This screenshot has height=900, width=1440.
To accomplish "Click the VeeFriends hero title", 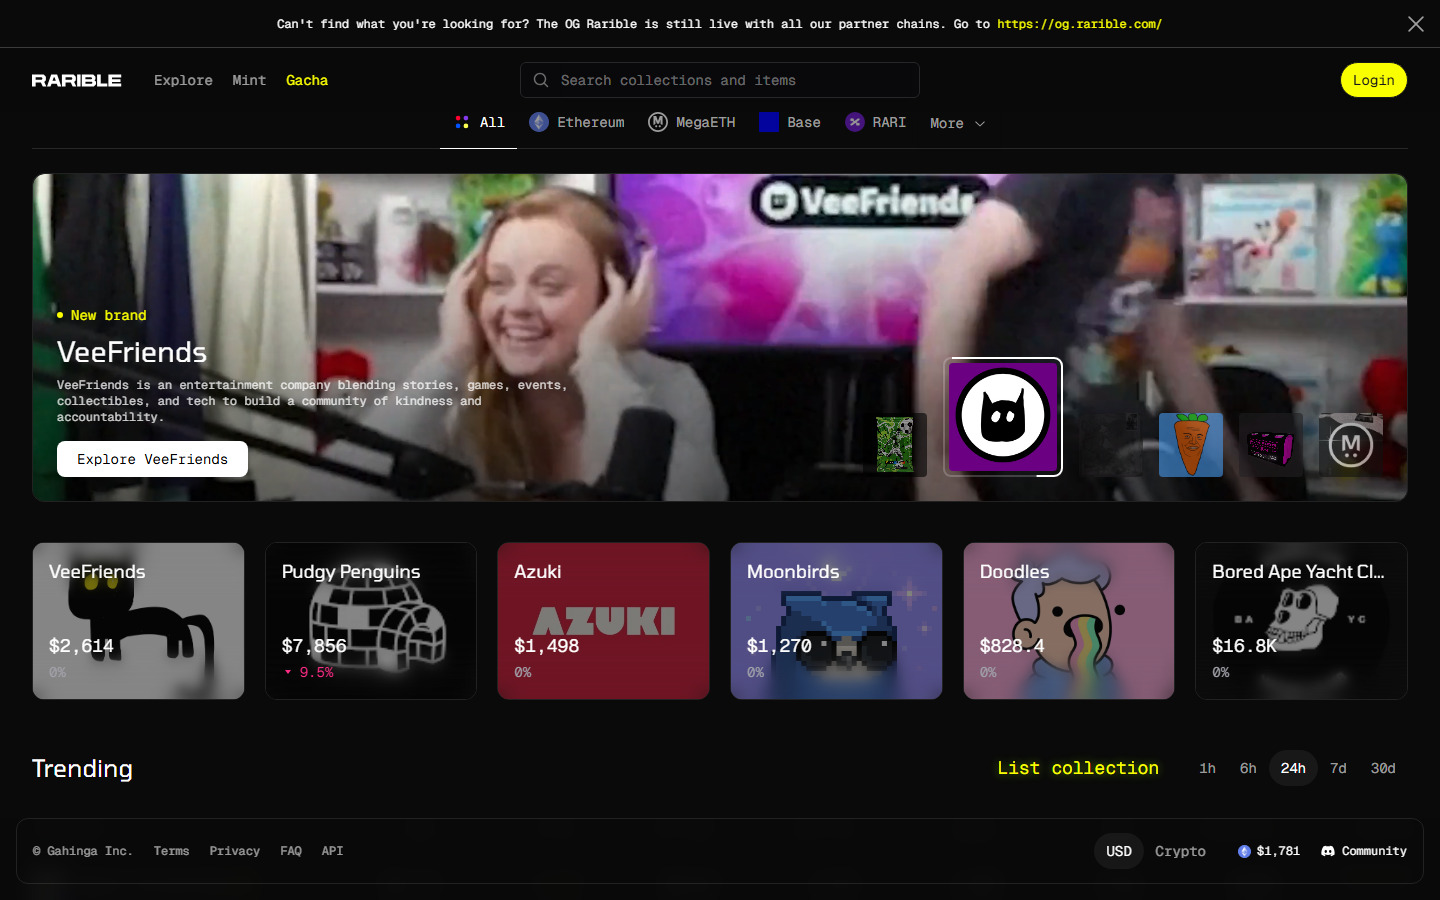I will point(132,352).
